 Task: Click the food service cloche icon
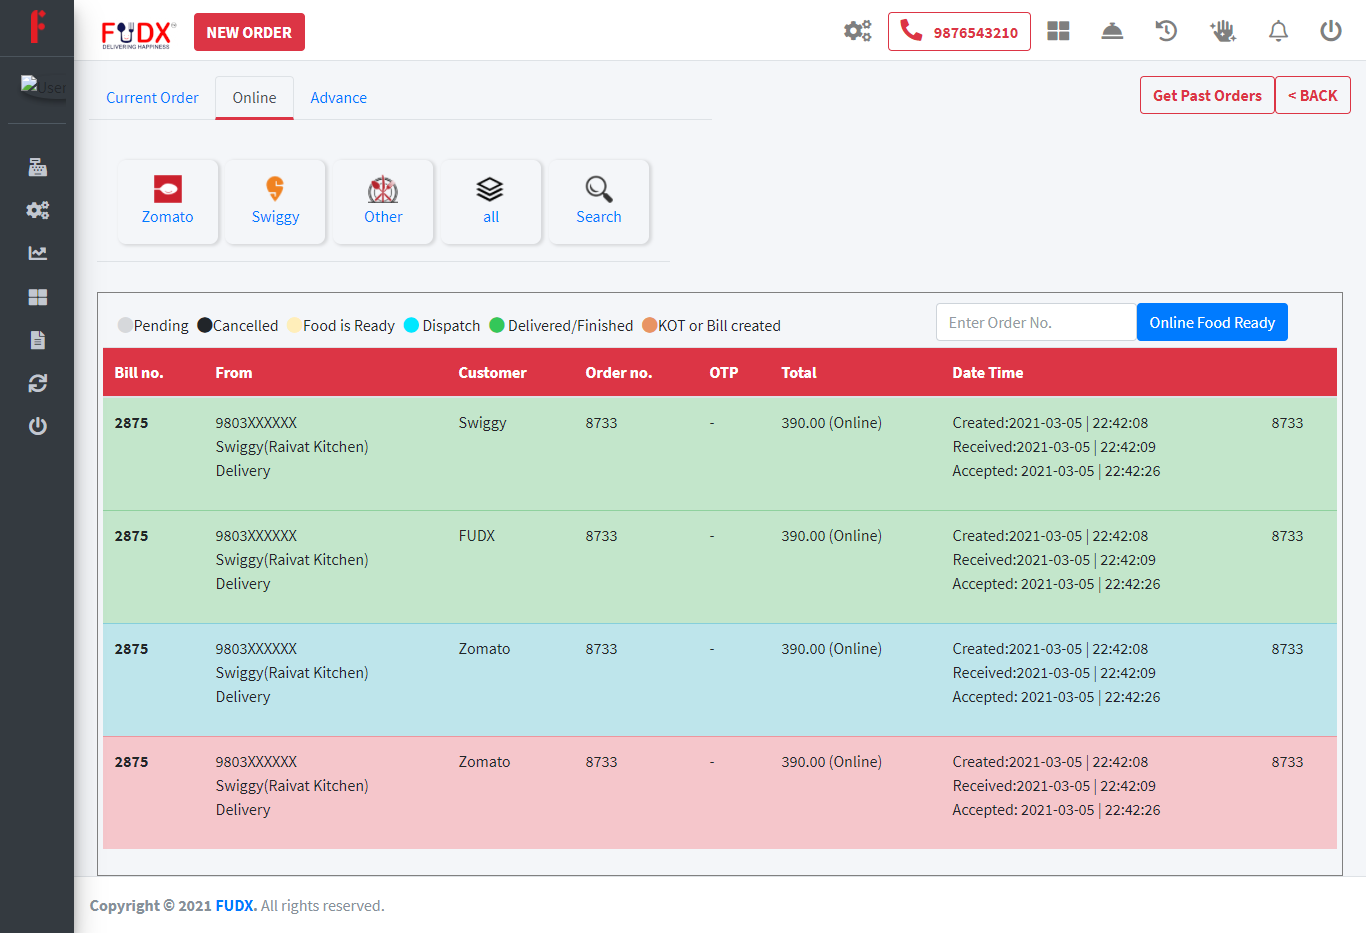(x=1112, y=31)
